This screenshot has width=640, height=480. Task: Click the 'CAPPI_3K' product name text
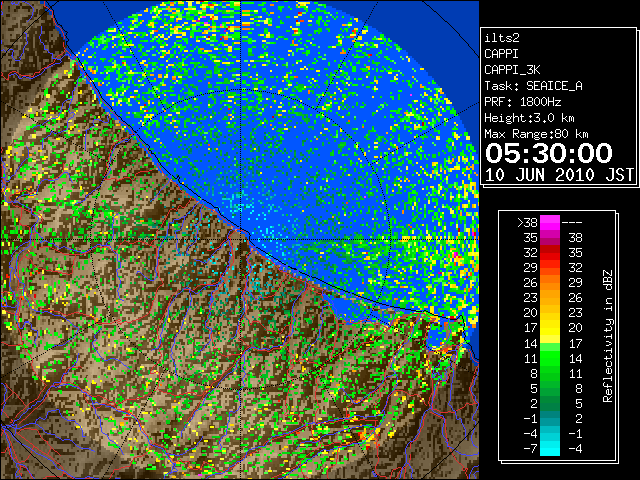pos(512,70)
